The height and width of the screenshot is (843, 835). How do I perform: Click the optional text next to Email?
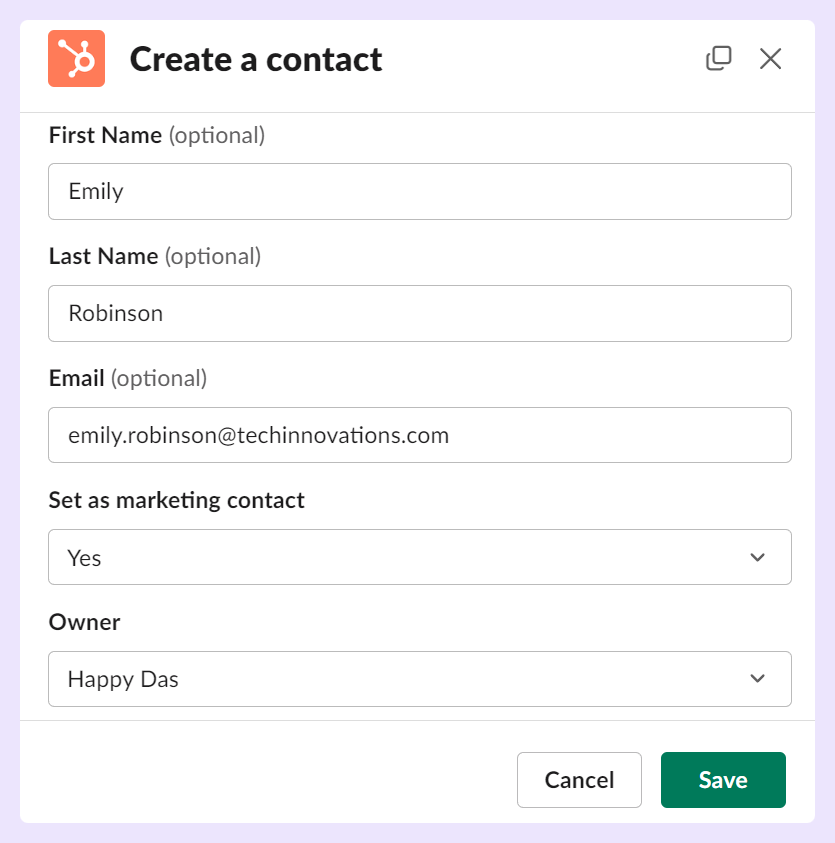pos(159,378)
